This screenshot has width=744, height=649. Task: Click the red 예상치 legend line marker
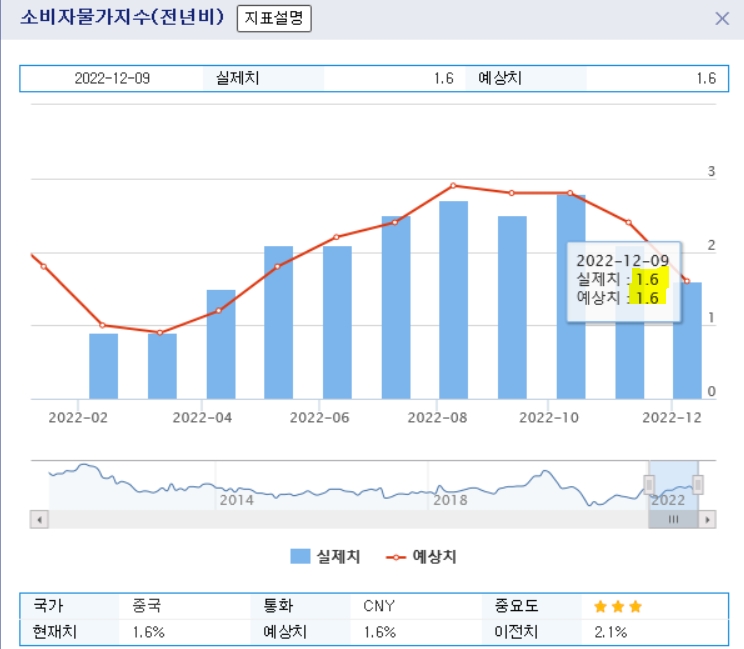click(x=396, y=557)
